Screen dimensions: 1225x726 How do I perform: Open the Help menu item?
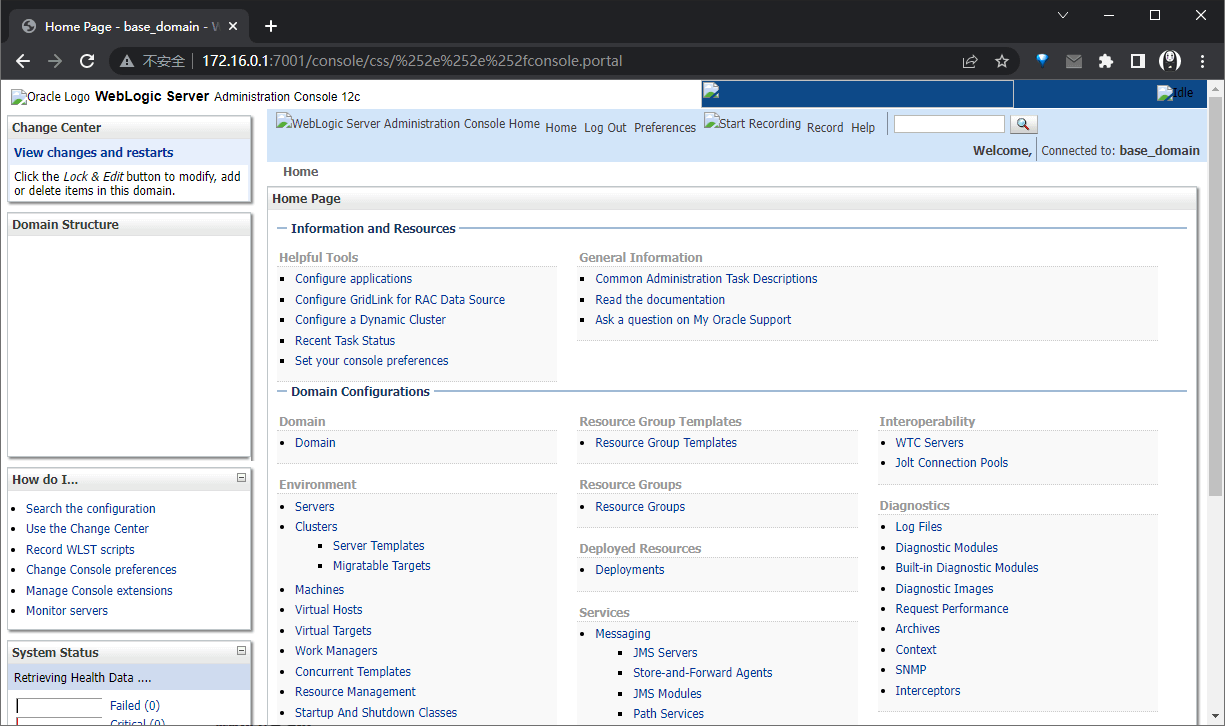(x=863, y=128)
